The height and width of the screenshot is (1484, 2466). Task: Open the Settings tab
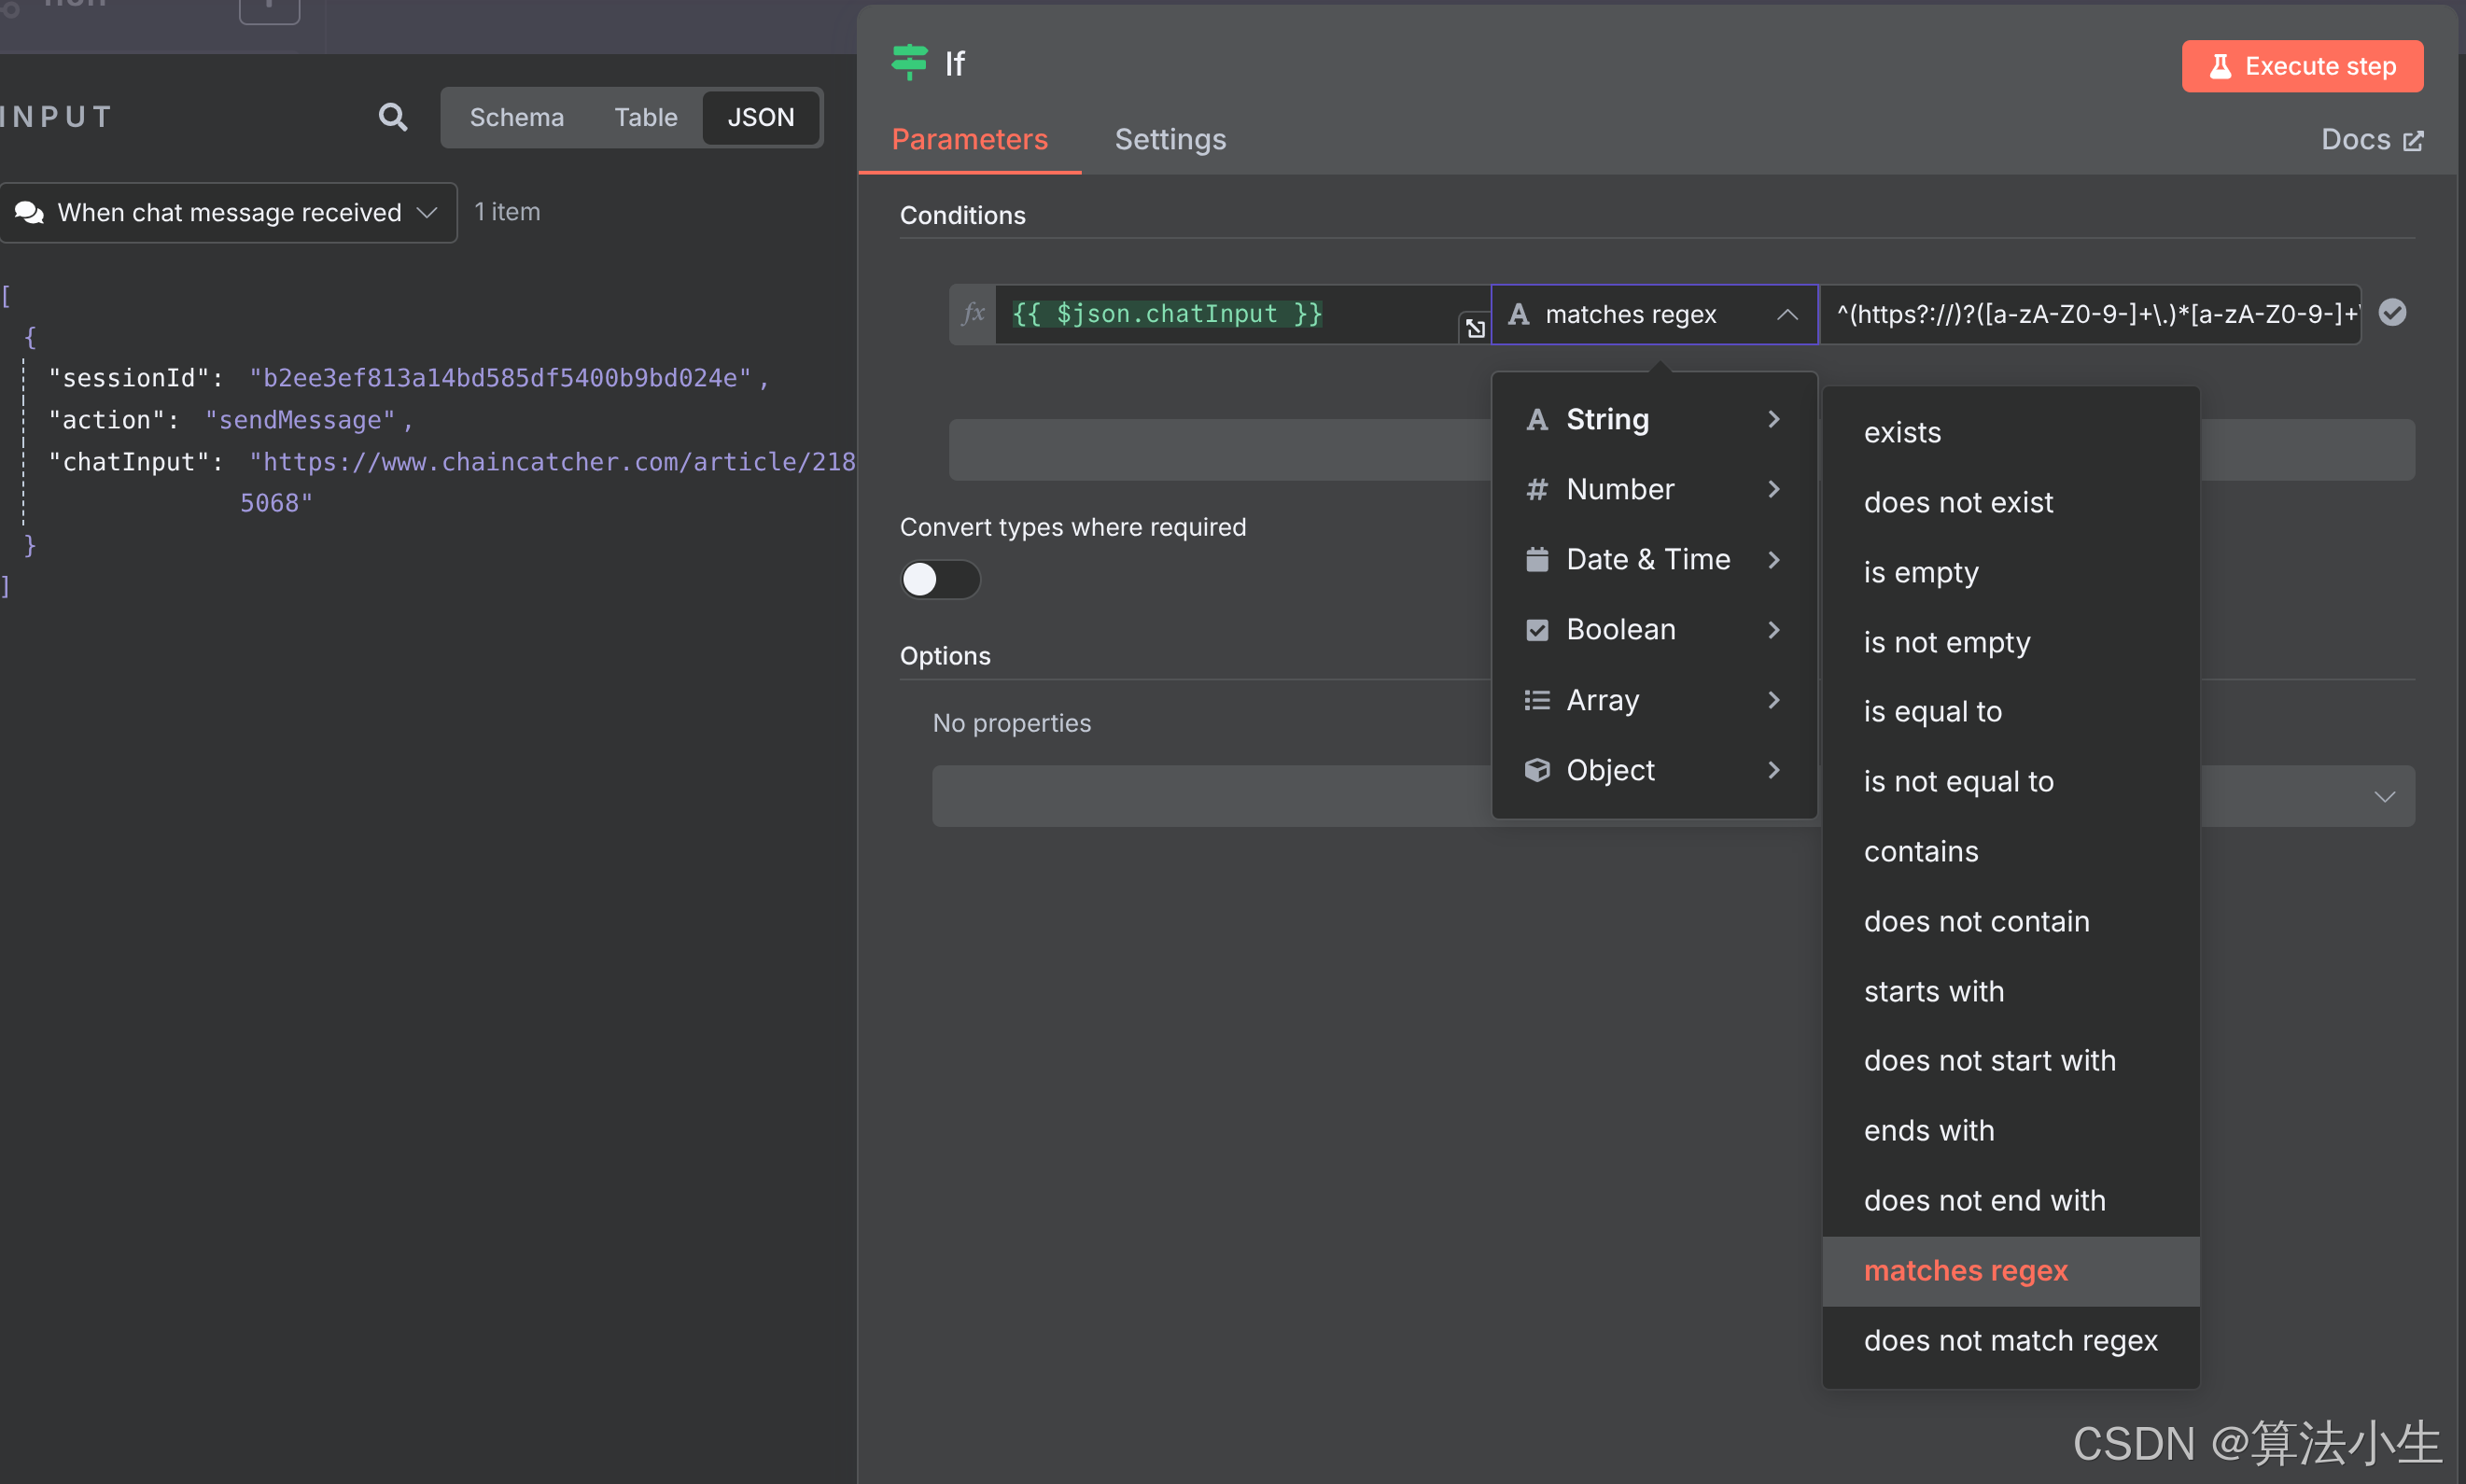tap(1170, 139)
